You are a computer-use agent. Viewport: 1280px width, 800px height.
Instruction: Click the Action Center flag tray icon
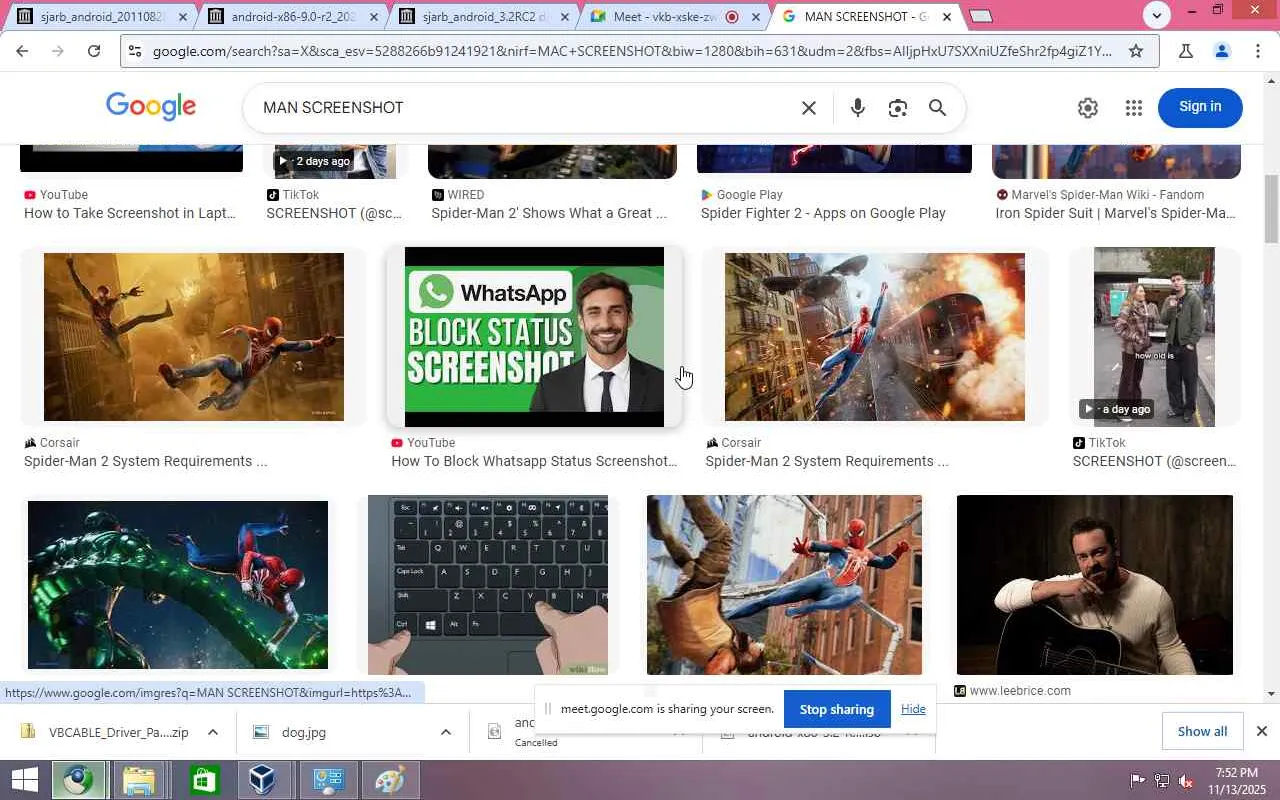1137,780
